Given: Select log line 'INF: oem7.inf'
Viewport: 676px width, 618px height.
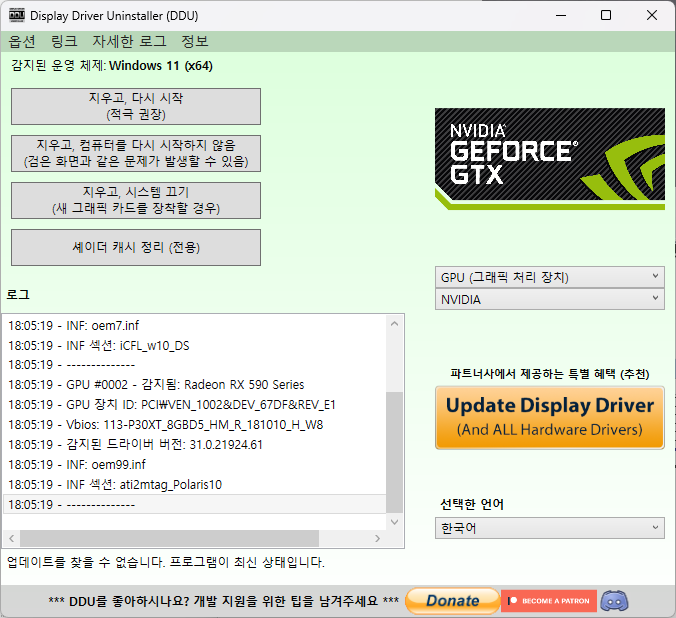Looking at the screenshot, I should (194, 326).
